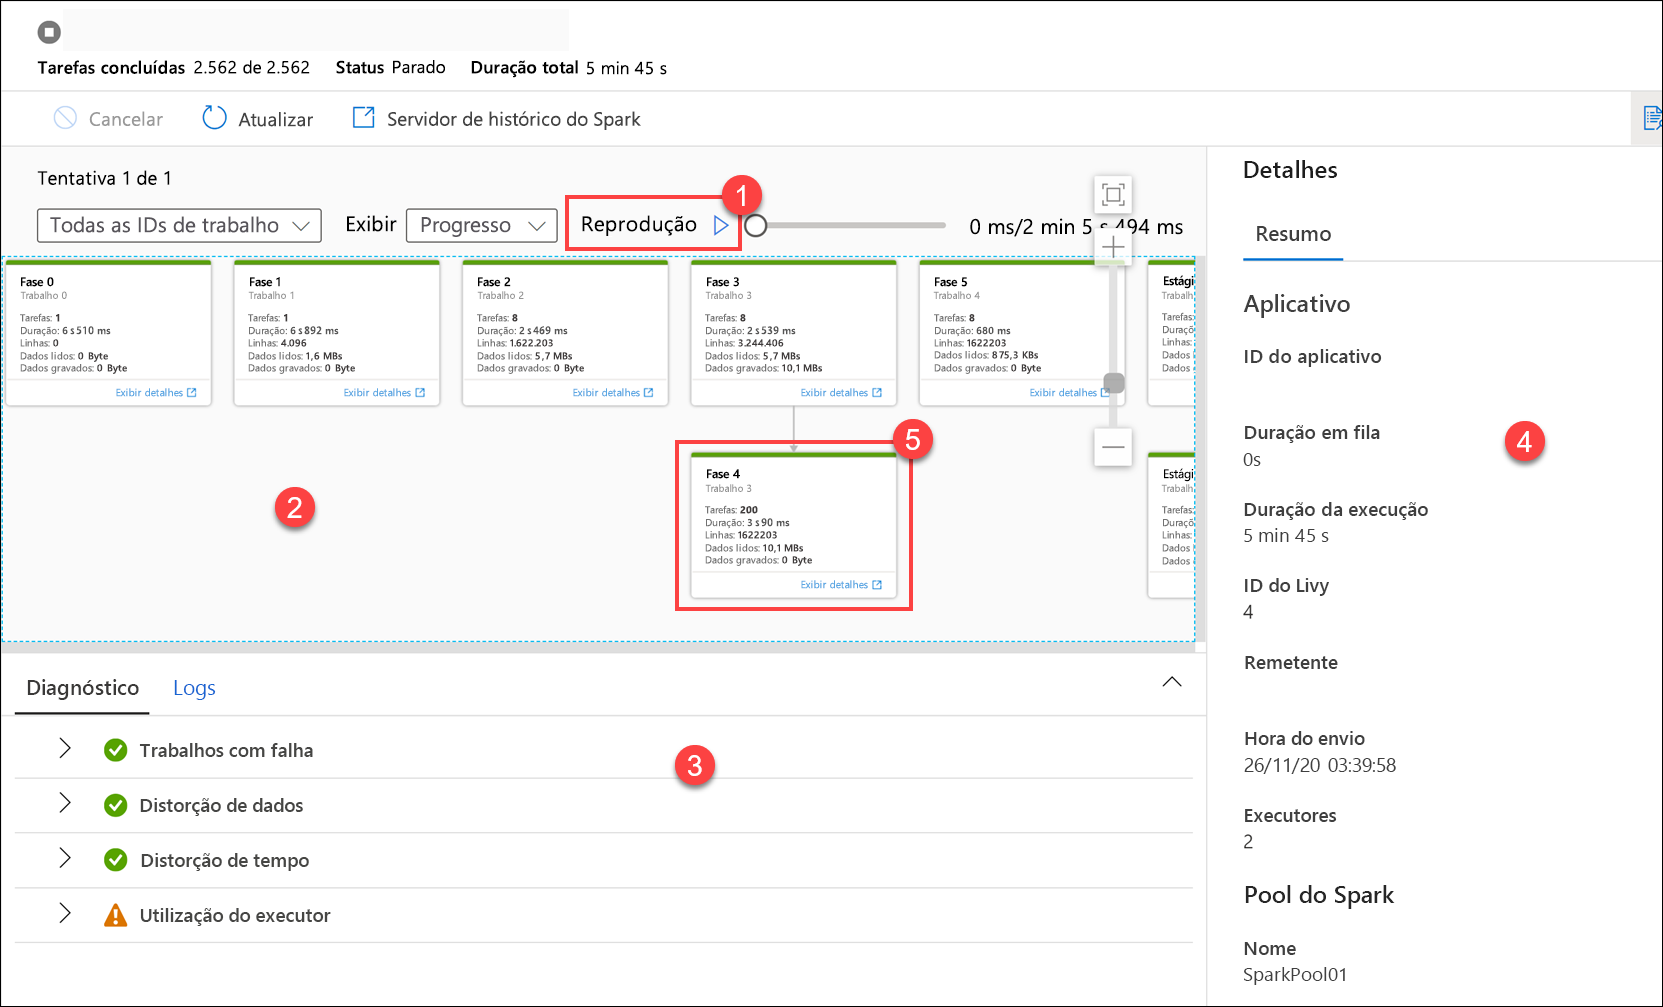
Task: Zoom out with the minus icon
Action: click(1113, 447)
